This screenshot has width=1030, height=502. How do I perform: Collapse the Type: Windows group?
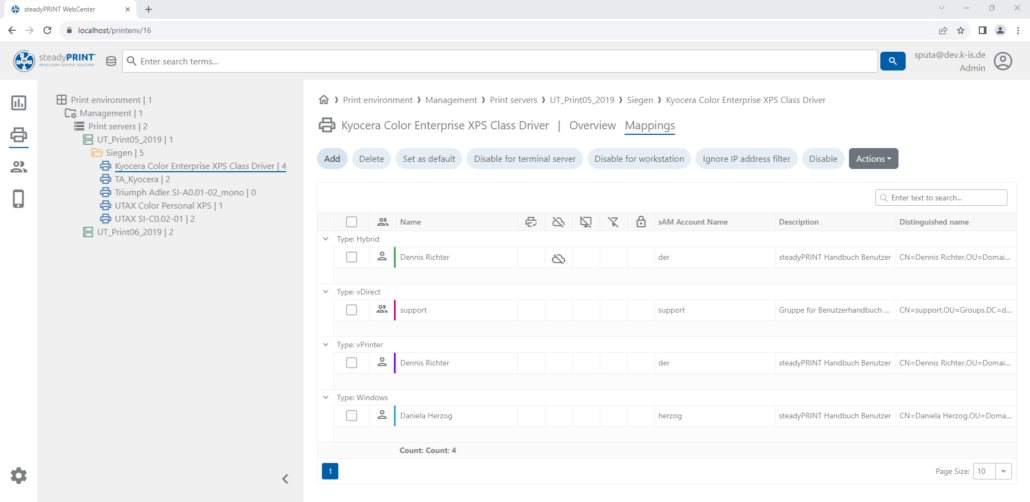click(x=325, y=397)
